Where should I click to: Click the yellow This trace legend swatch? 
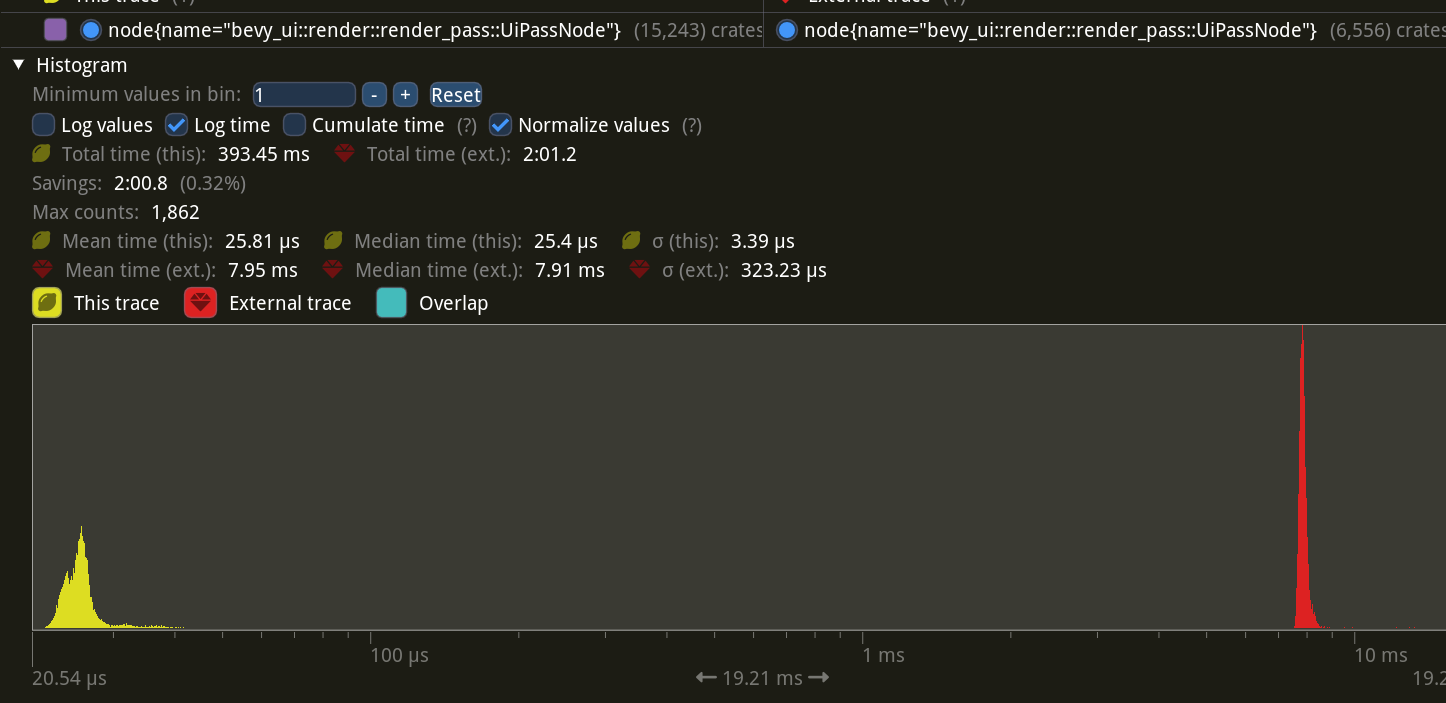click(47, 303)
